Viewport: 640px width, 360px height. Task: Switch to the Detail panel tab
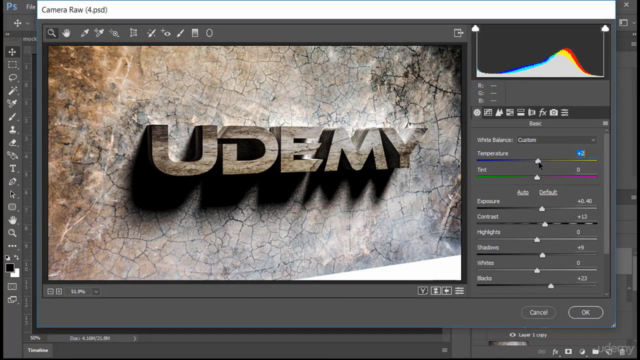[x=499, y=113]
